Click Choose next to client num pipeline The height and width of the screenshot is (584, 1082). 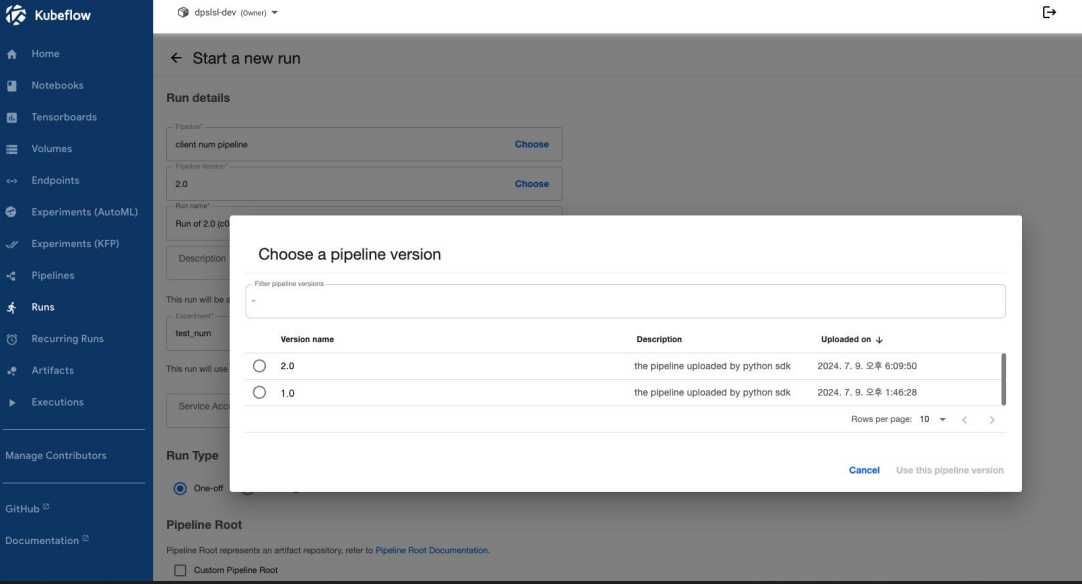(x=531, y=144)
